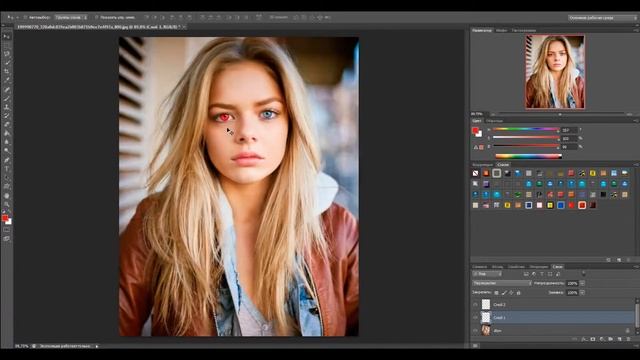This screenshot has height=360, width=640.
Task: Switch to the Коррекция adjustments tab
Action: (x=482, y=164)
